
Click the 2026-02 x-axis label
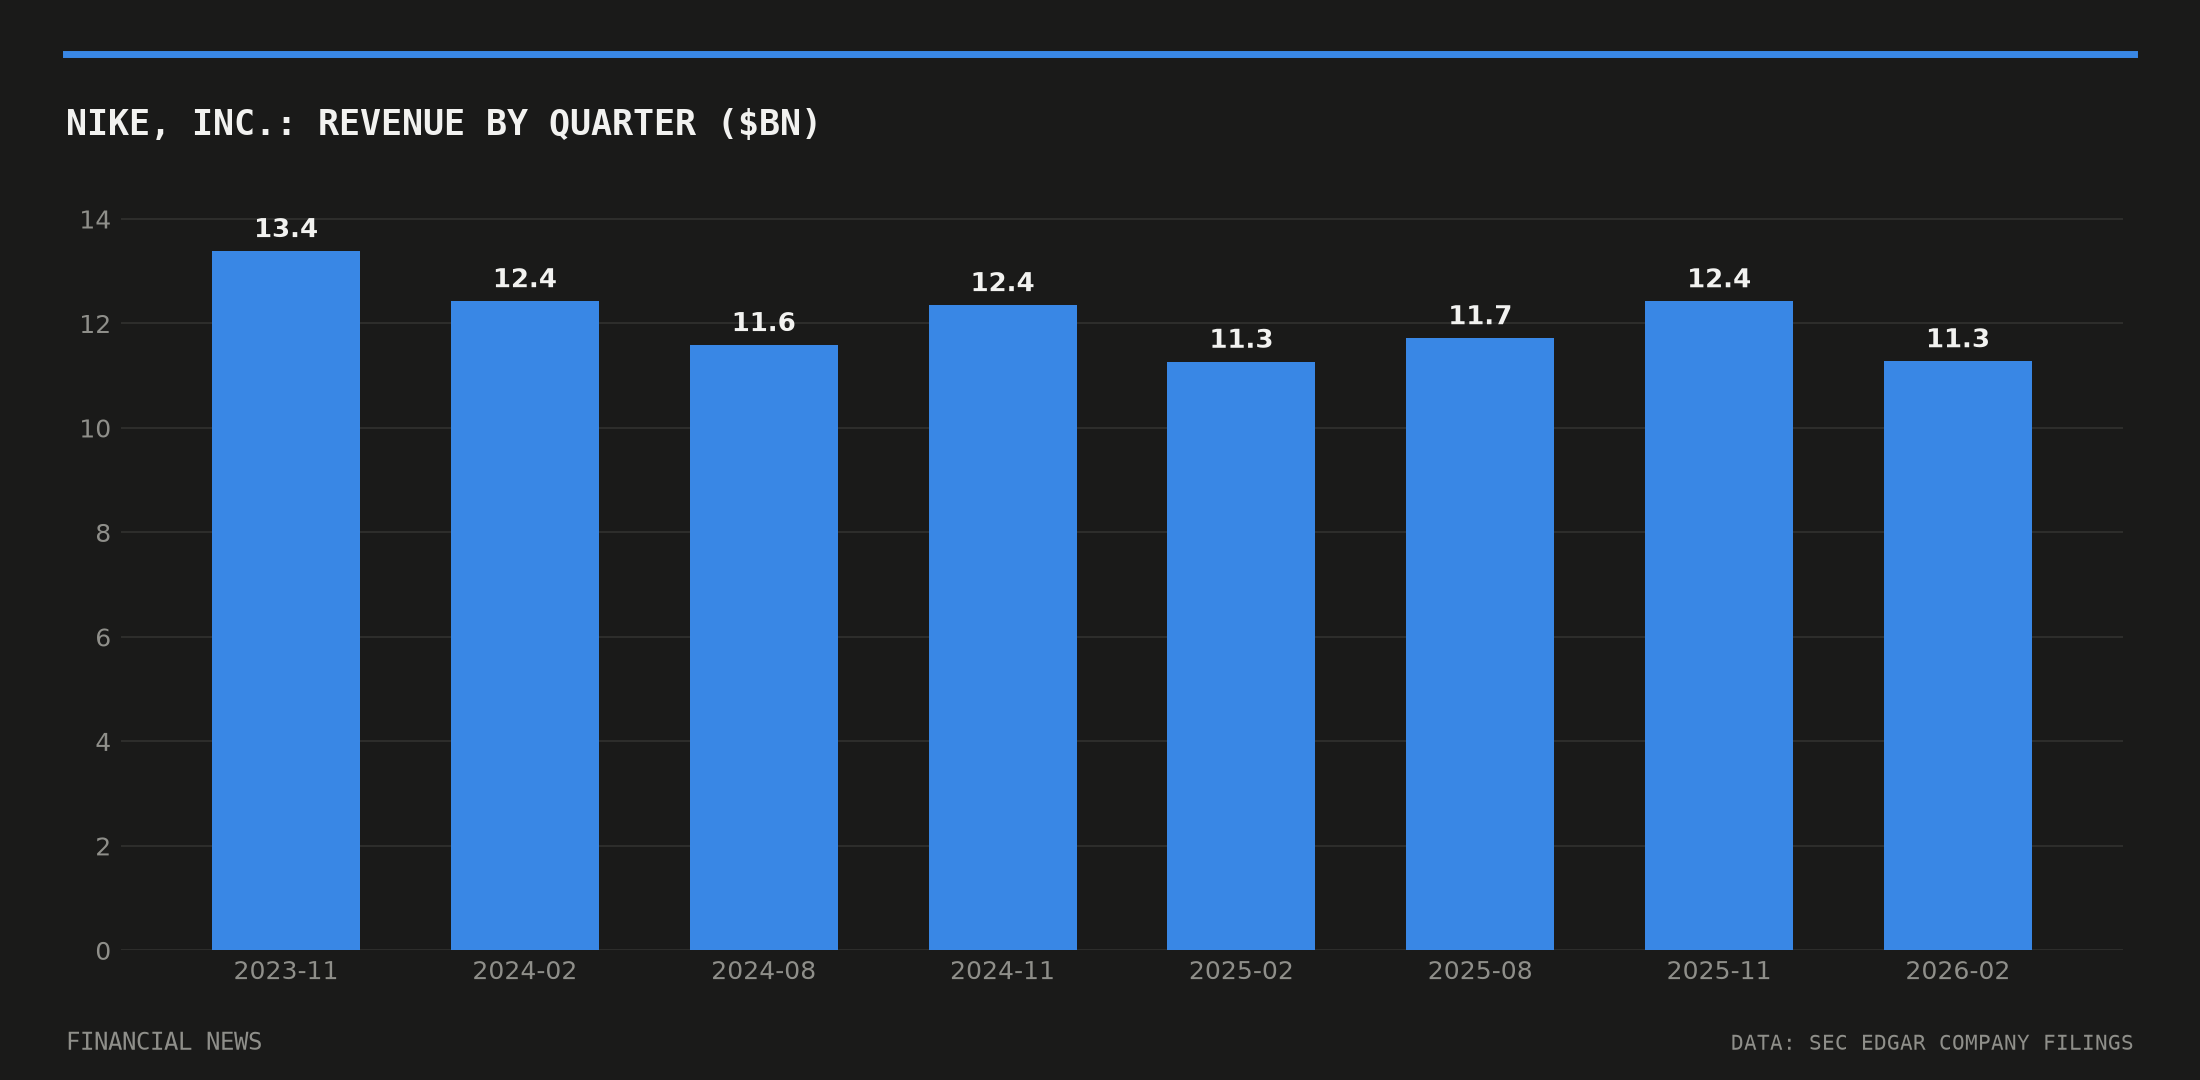(1958, 971)
